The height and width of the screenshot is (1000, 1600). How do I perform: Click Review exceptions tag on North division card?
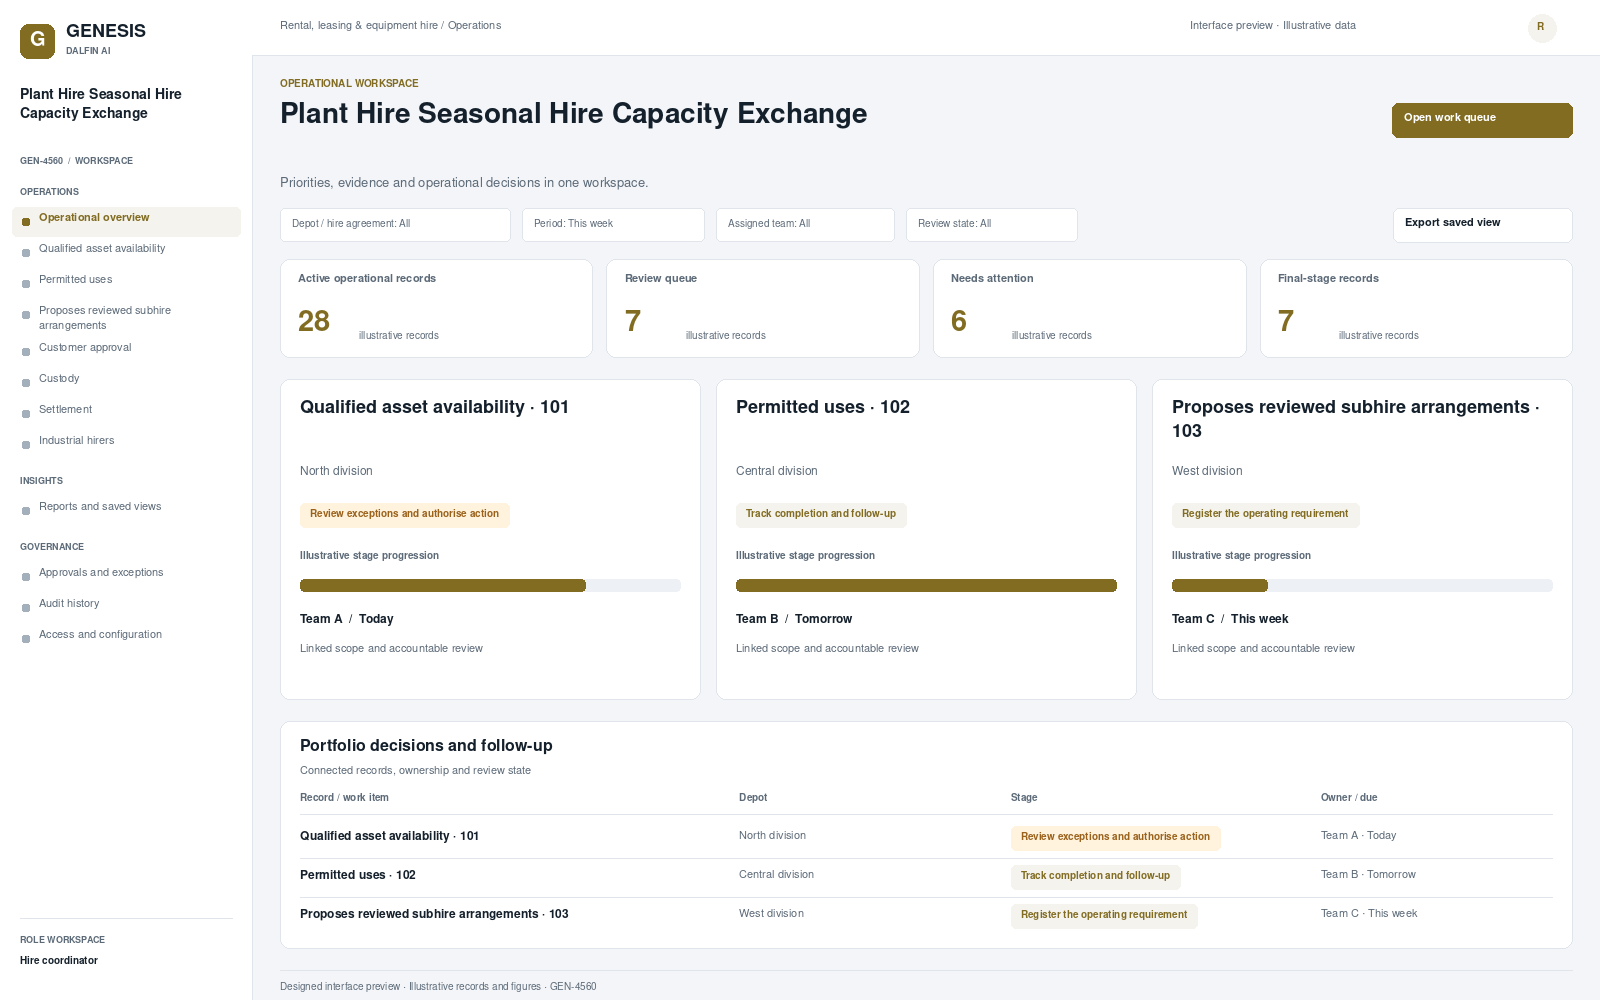(405, 515)
